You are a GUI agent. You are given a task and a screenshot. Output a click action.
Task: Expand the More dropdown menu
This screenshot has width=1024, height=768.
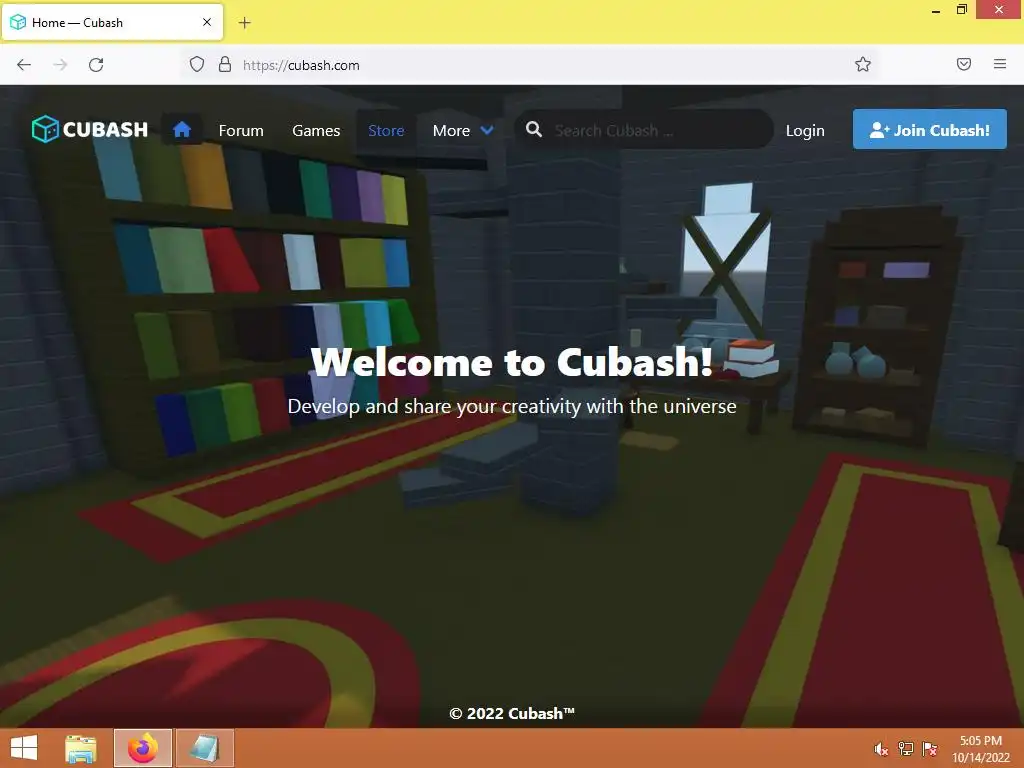point(463,131)
